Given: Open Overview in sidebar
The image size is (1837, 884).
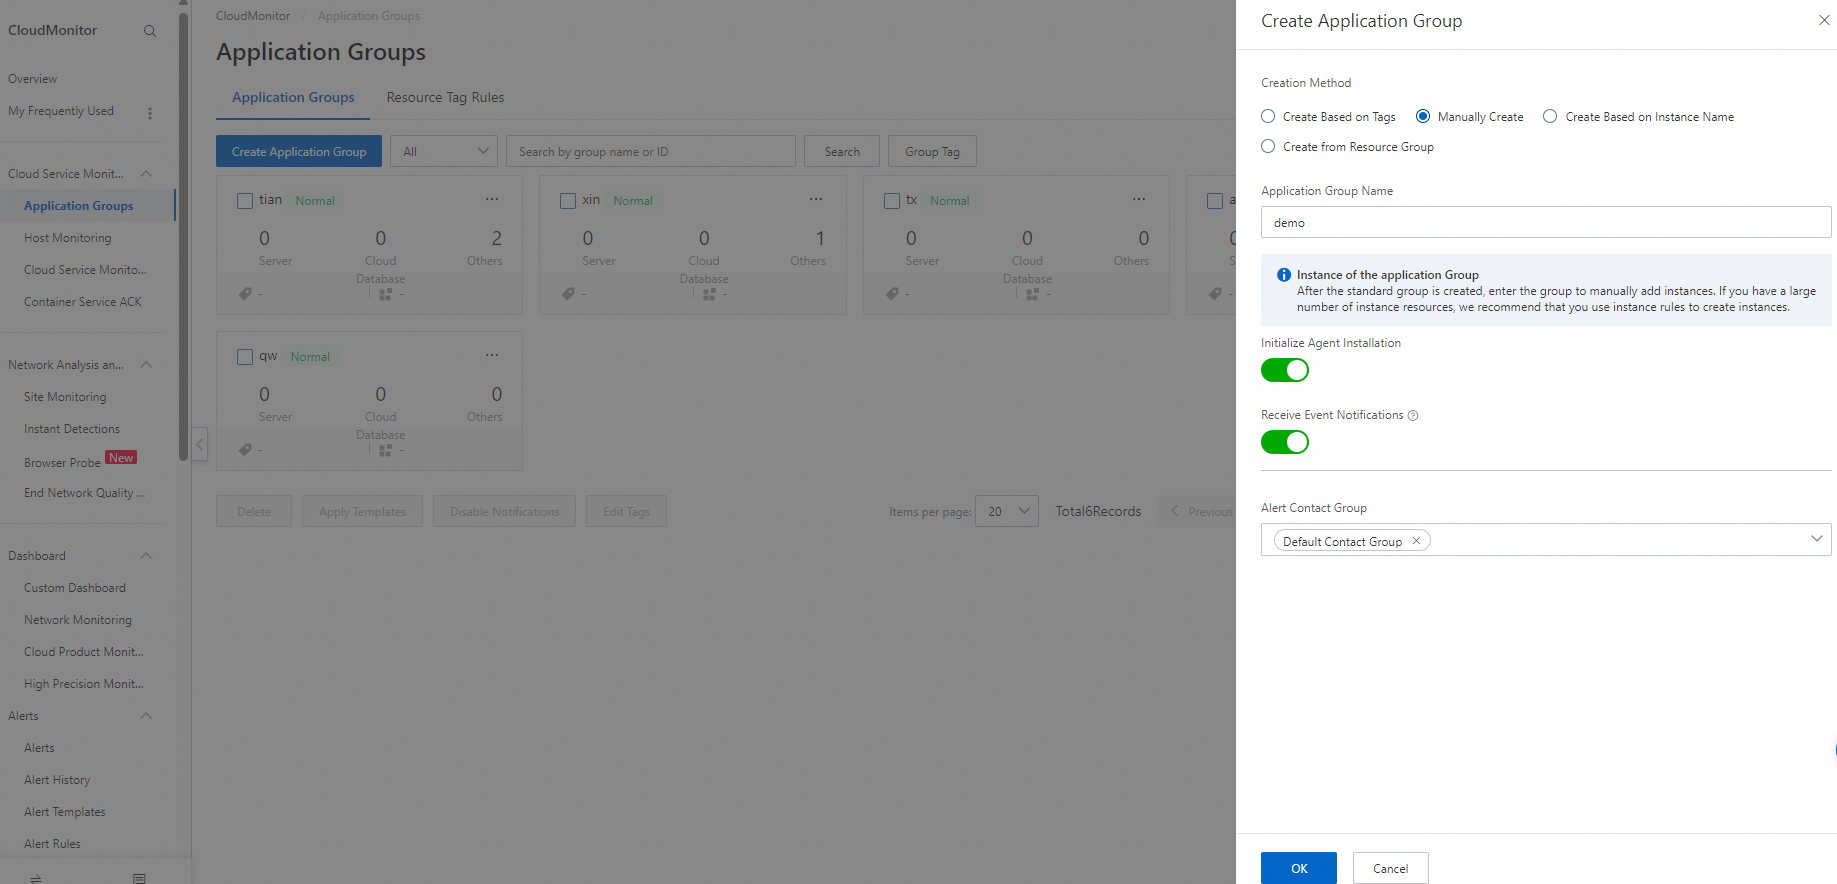Looking at the screenshot, I should coord(33,79).
